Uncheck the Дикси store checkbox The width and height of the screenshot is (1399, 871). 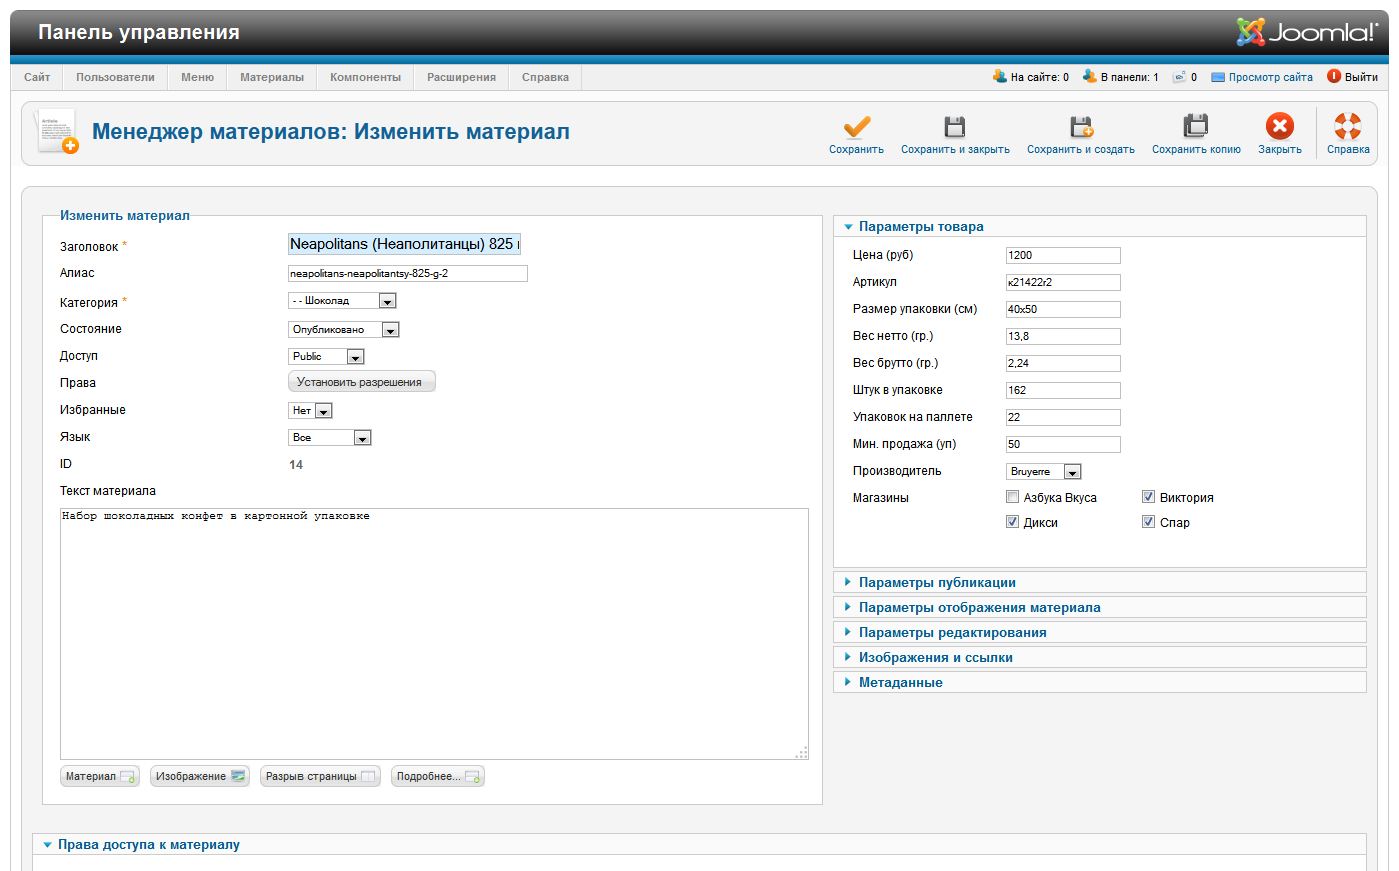click(x=1013, y=522)
